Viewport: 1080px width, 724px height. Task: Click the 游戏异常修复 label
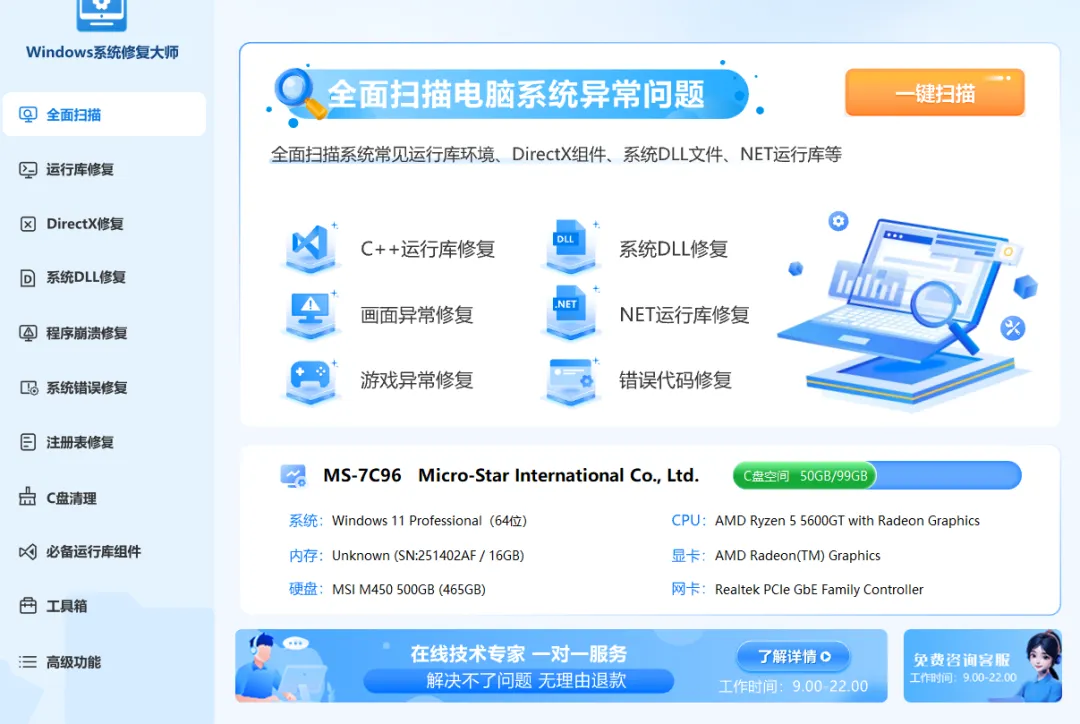(417, 380)
